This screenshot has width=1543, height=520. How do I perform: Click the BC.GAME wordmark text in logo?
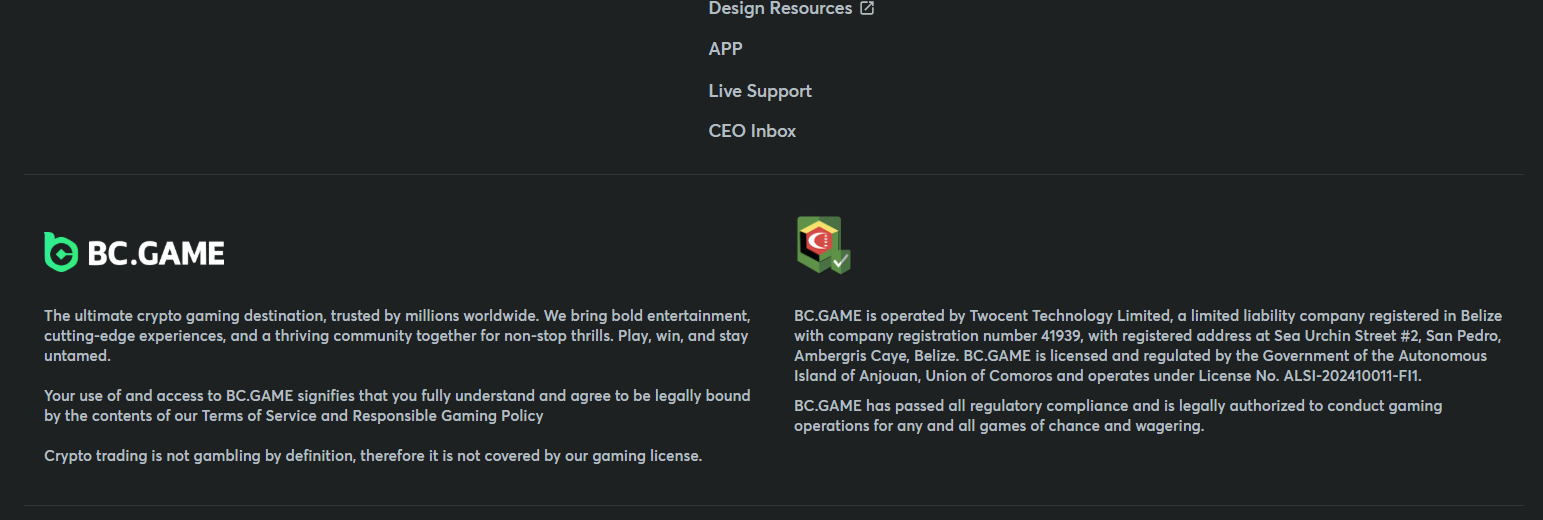156,254
